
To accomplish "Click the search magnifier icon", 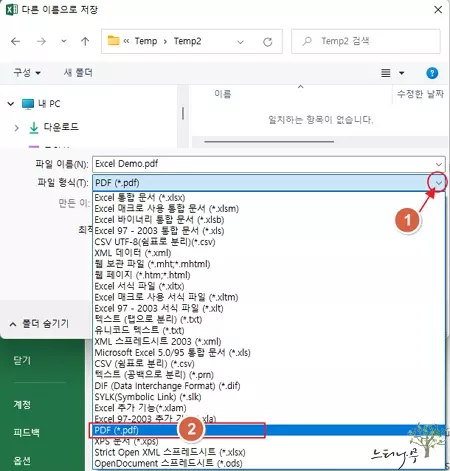I will point(307,41).
